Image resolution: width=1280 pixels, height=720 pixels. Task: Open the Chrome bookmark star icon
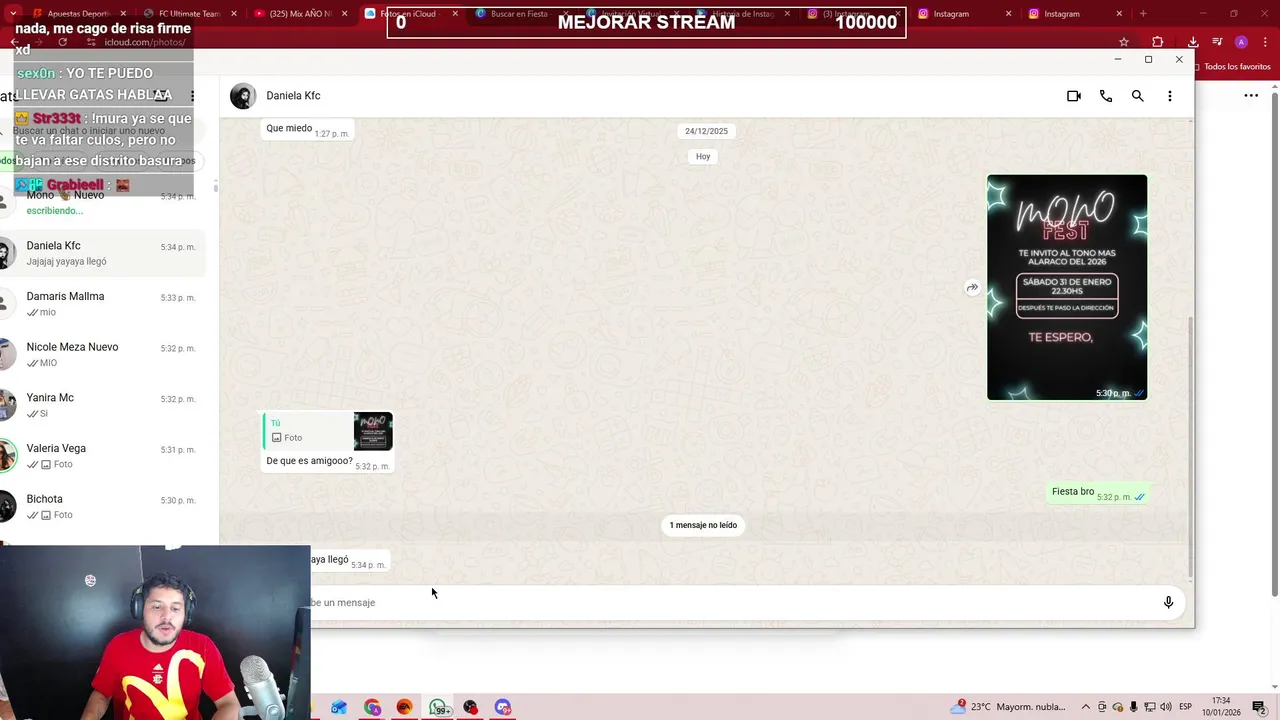[1124, 42]
